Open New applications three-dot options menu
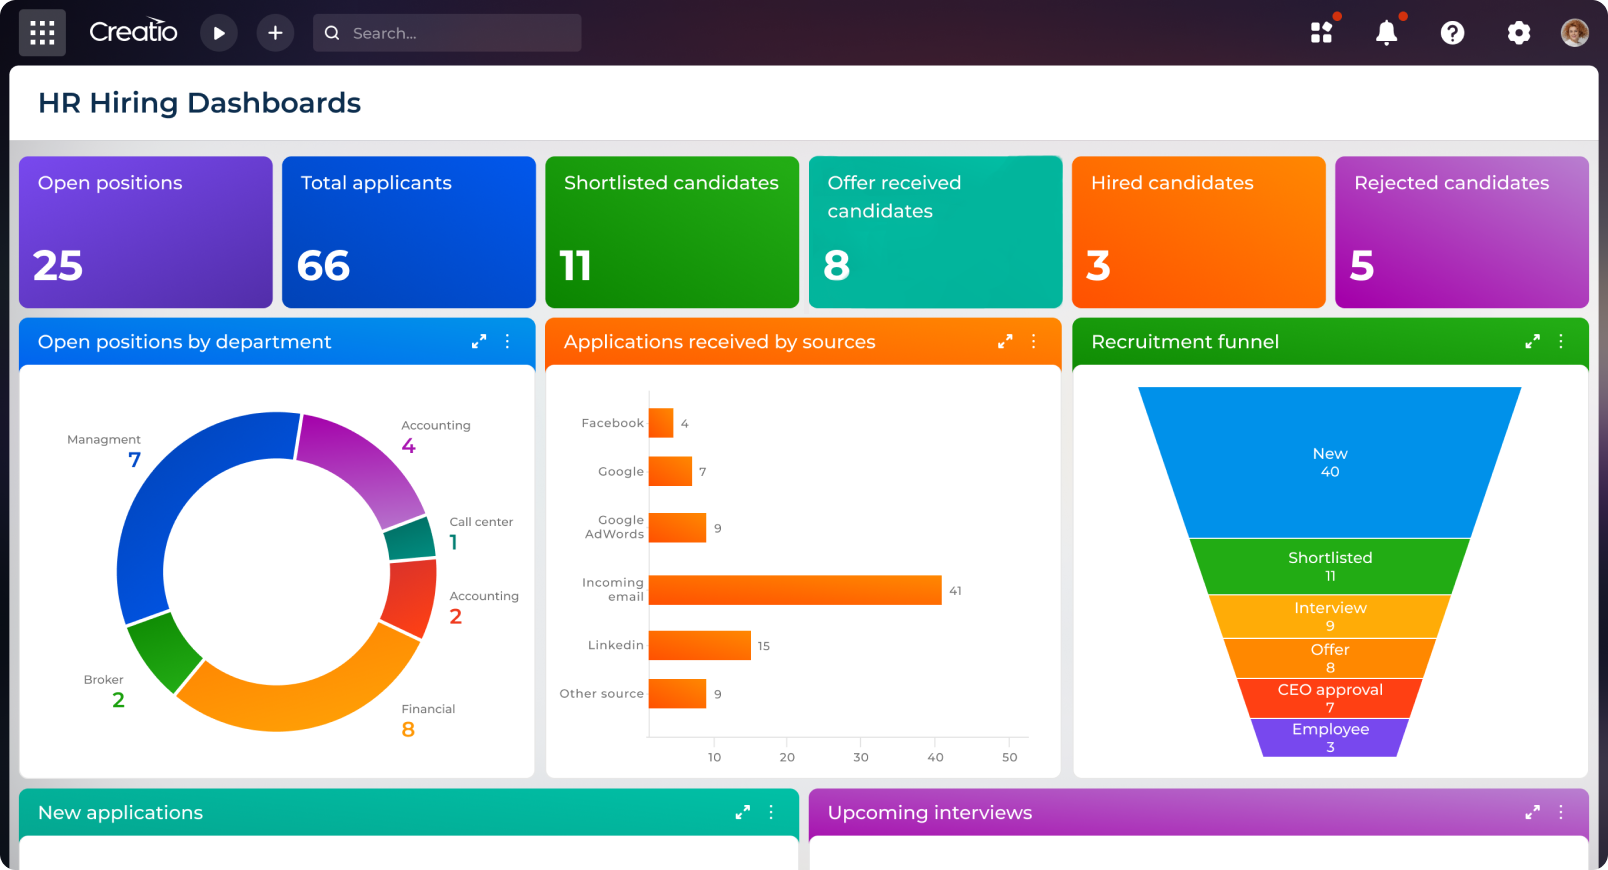 pyautogui.click(x=771, y=813)
